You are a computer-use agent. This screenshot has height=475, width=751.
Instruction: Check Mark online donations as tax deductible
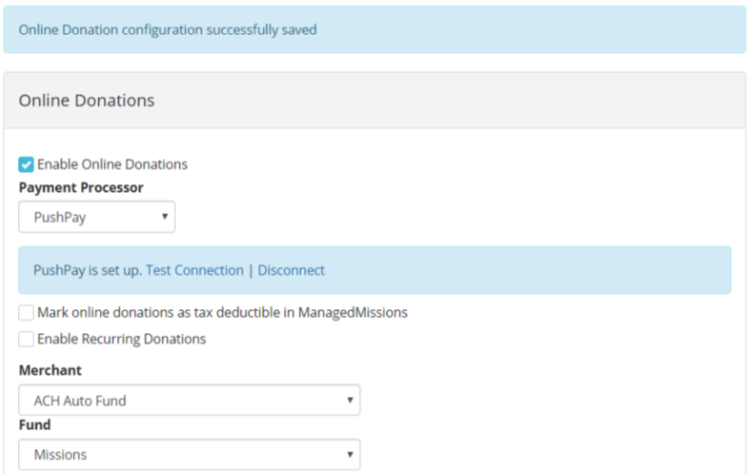click(26, 313)
